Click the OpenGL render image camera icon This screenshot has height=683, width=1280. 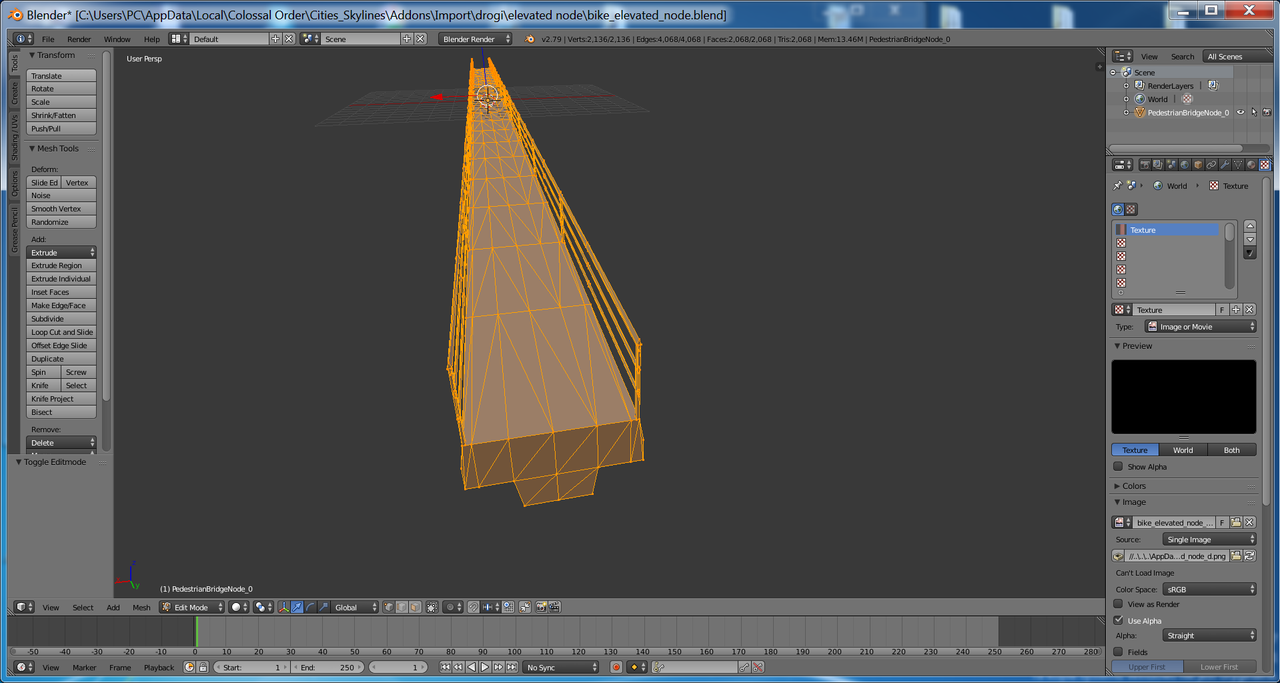click(x=541, y=607)
